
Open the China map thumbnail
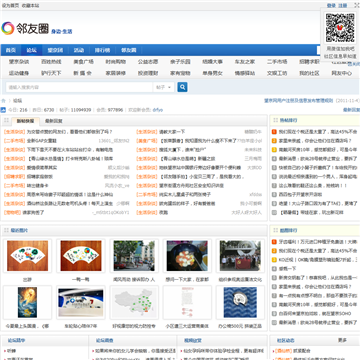(x=134, y=302)
